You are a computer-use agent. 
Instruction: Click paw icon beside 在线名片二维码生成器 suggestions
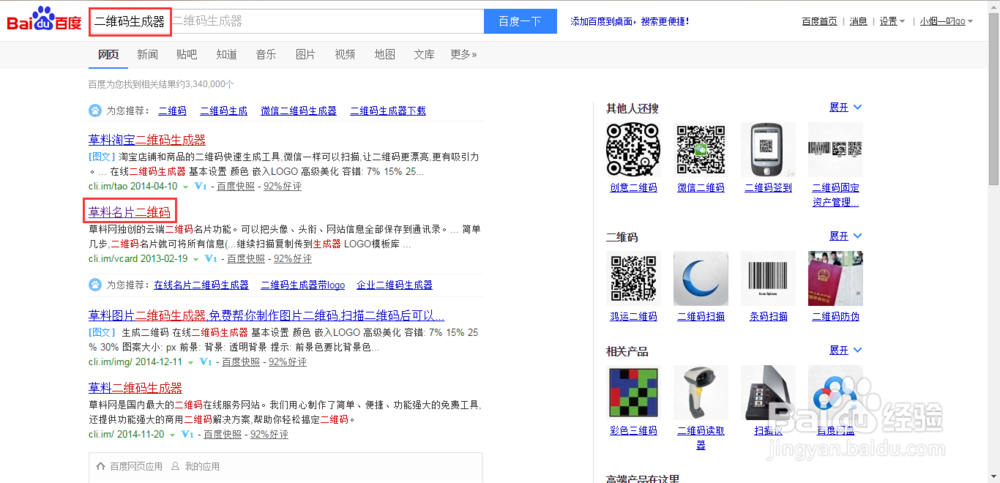point(94,285)
